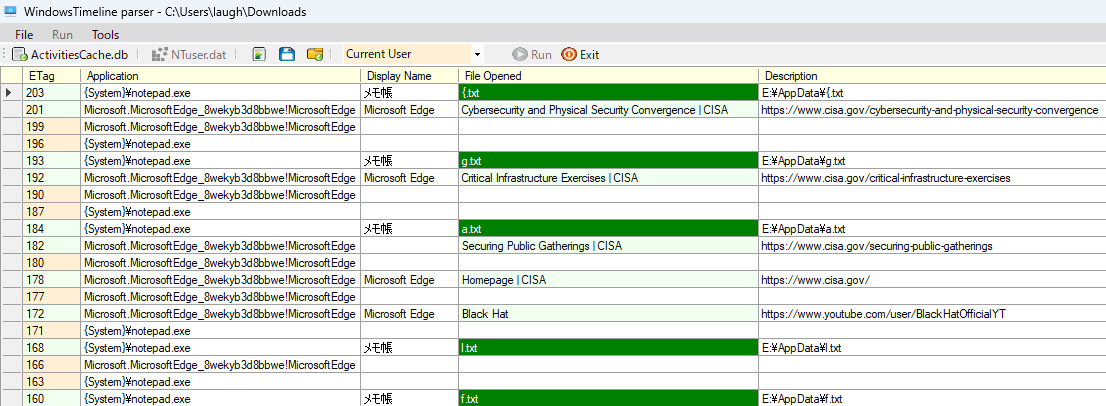The image size is (1106, 406).
Task: Select ETag 199 cell
Action: point(52,127)
